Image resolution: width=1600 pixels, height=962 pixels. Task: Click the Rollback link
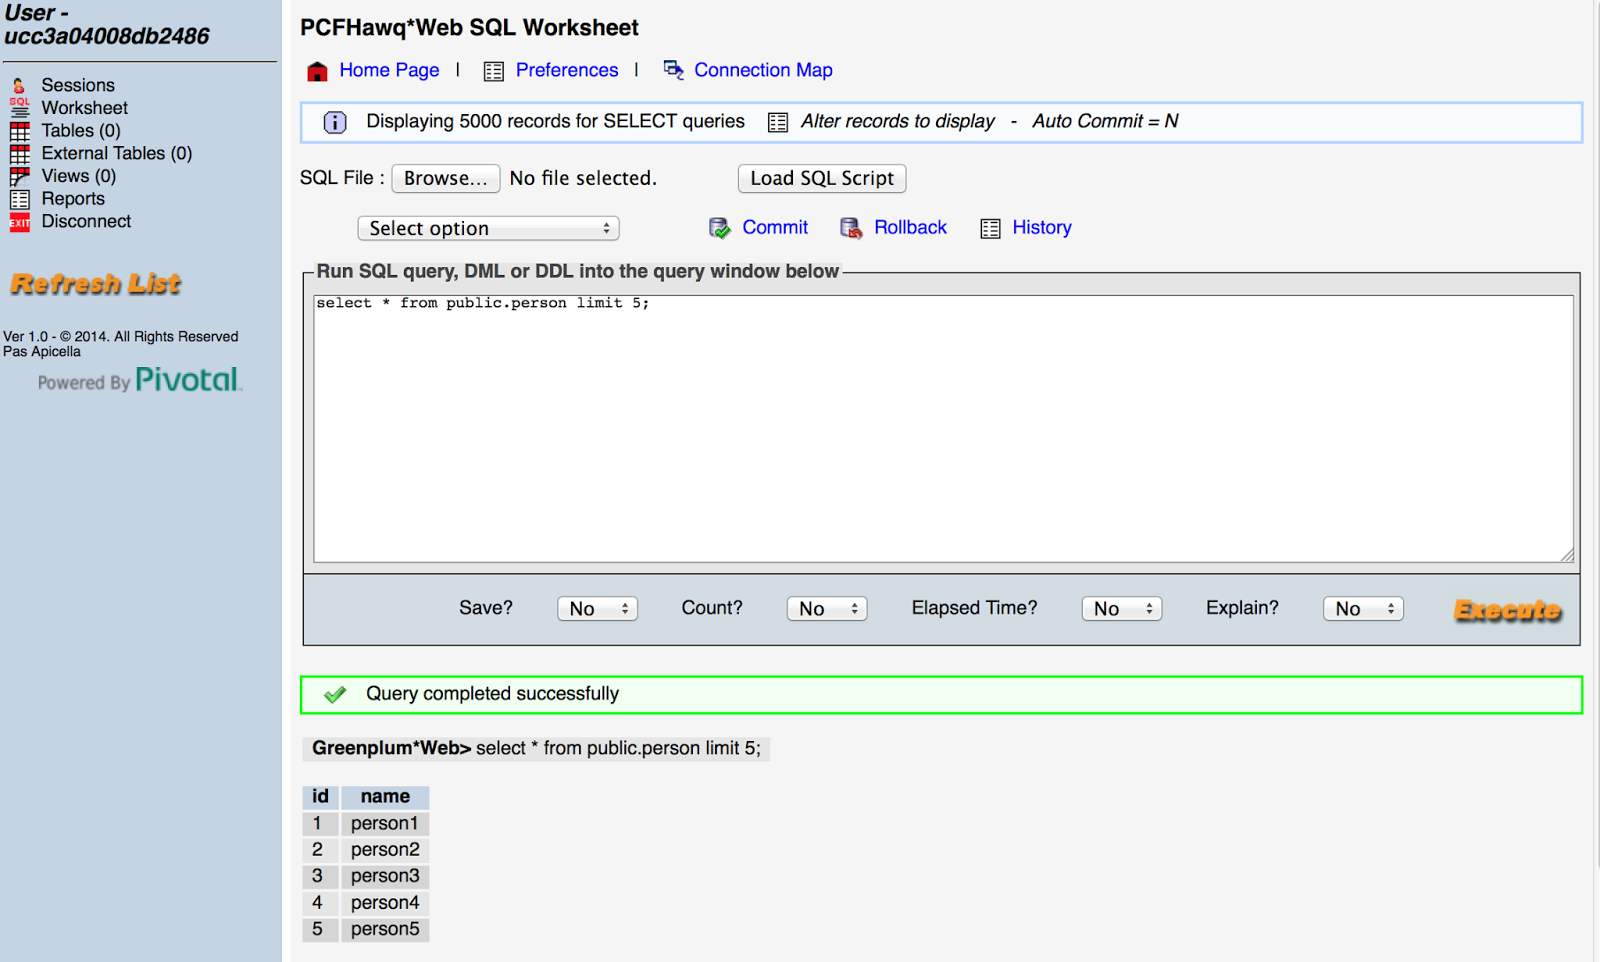coord(910,227)
